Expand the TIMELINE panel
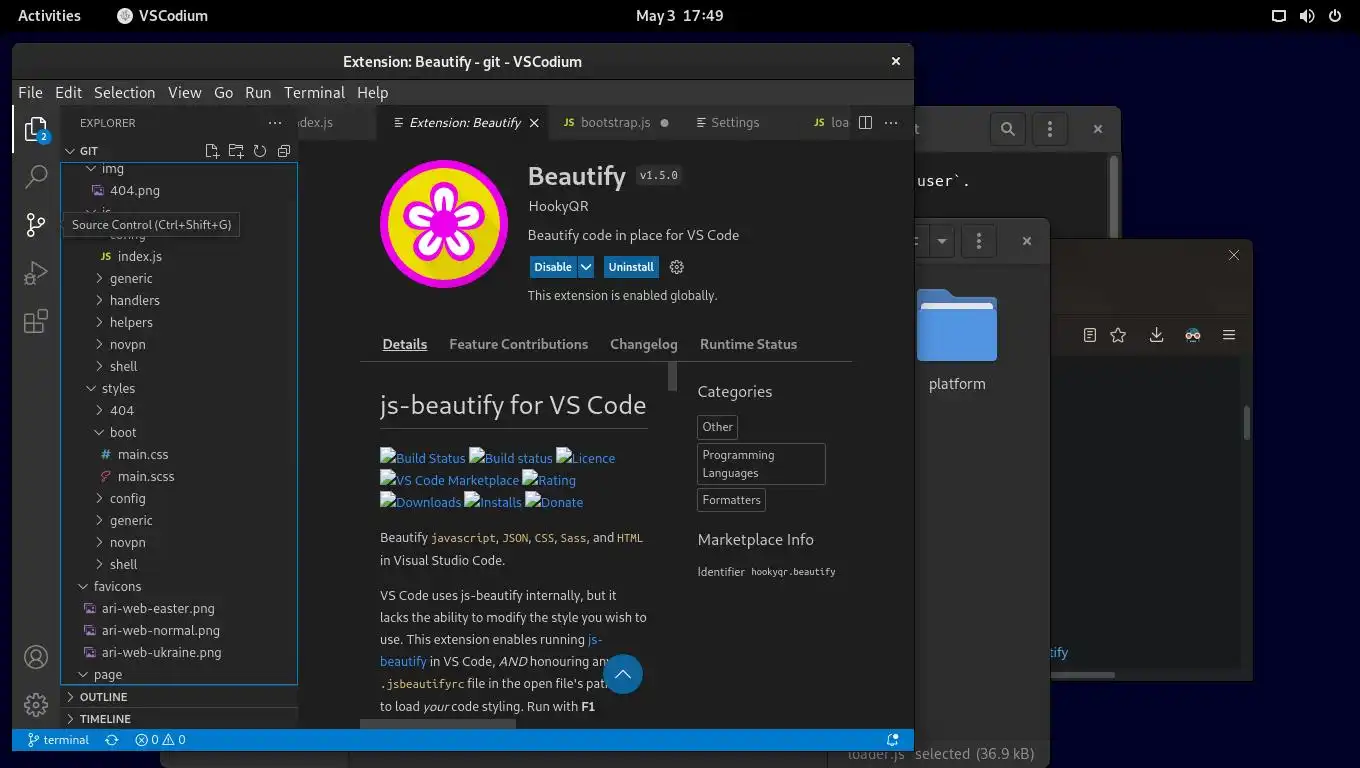The width and height of the screenshot is (1360, 768). pyautogui.click(x=180, y=719)
